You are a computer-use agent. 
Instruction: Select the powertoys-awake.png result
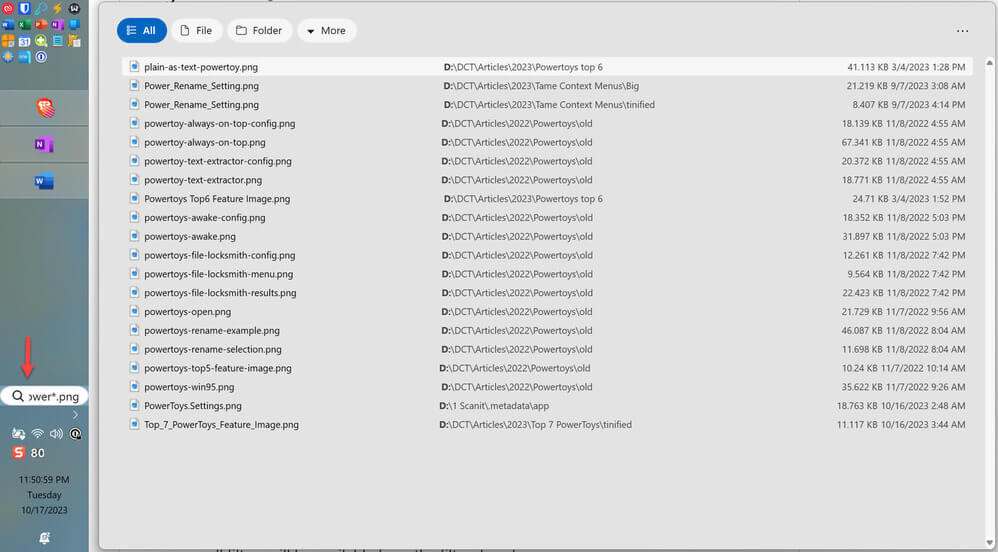click(x=547, y=236)
